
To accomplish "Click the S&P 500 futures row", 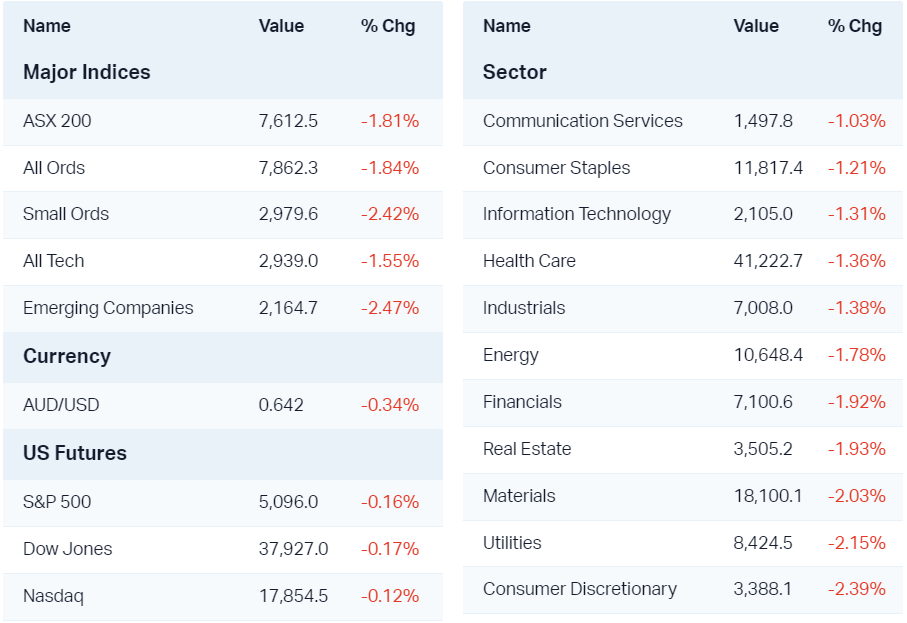I will 57,502.
